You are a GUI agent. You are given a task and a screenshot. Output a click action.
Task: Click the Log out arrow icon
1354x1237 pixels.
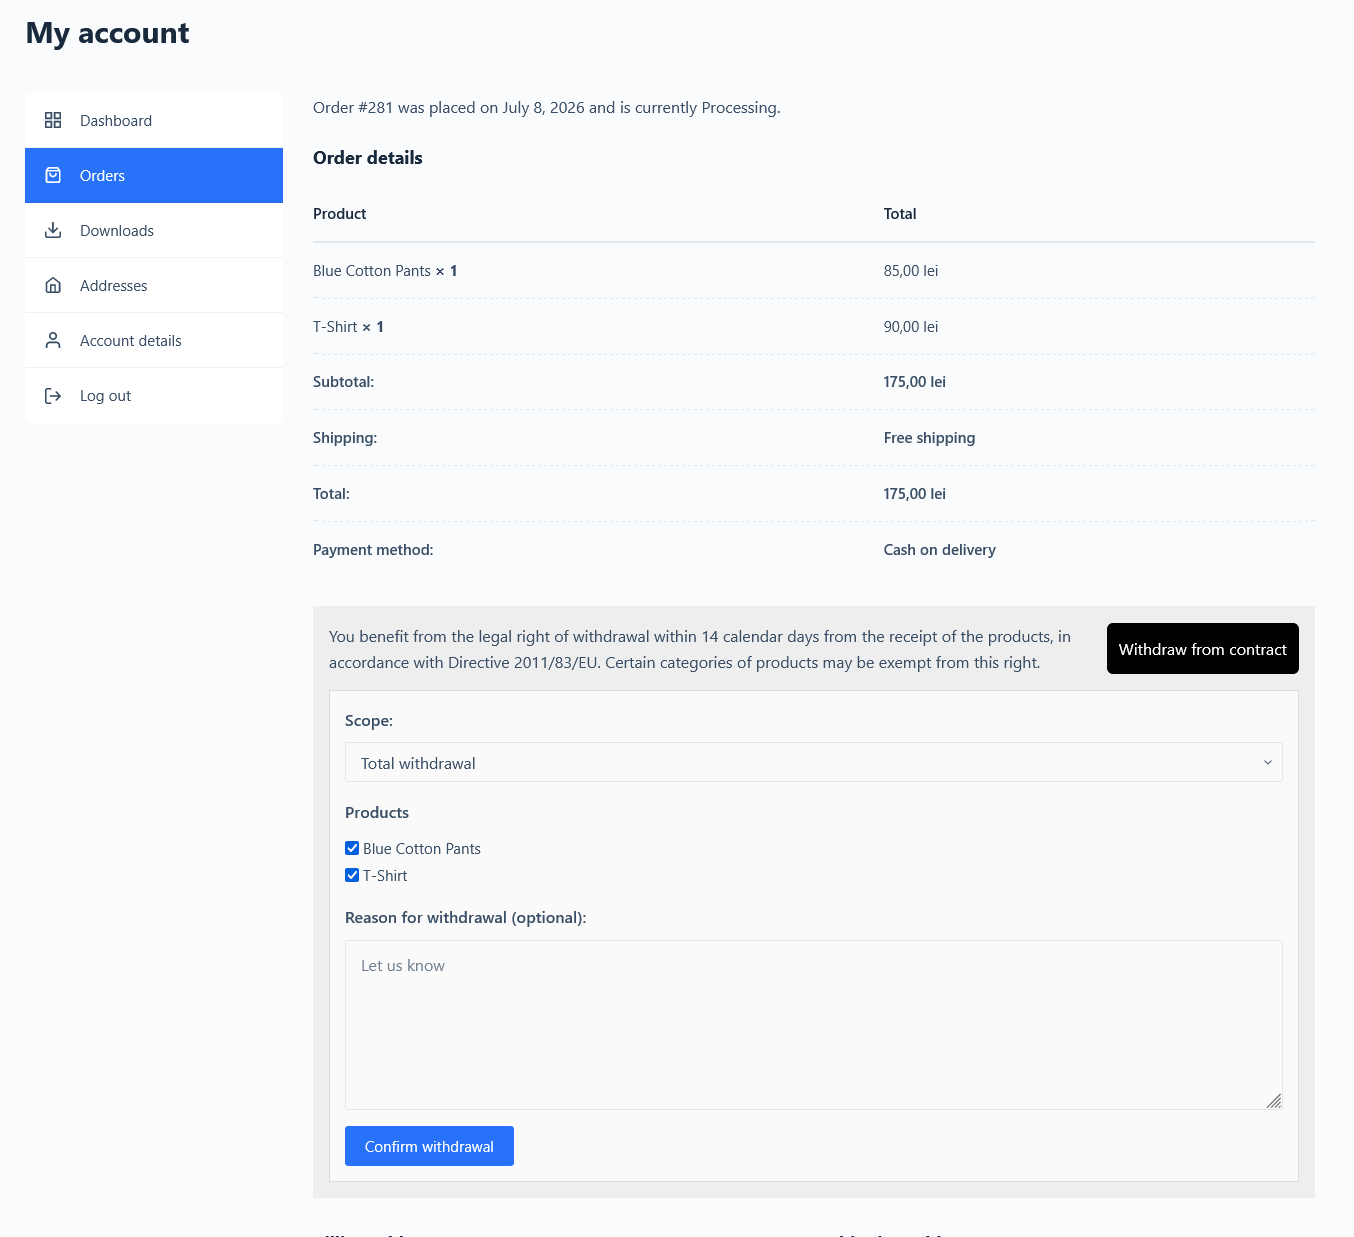(x=53, y=395)
